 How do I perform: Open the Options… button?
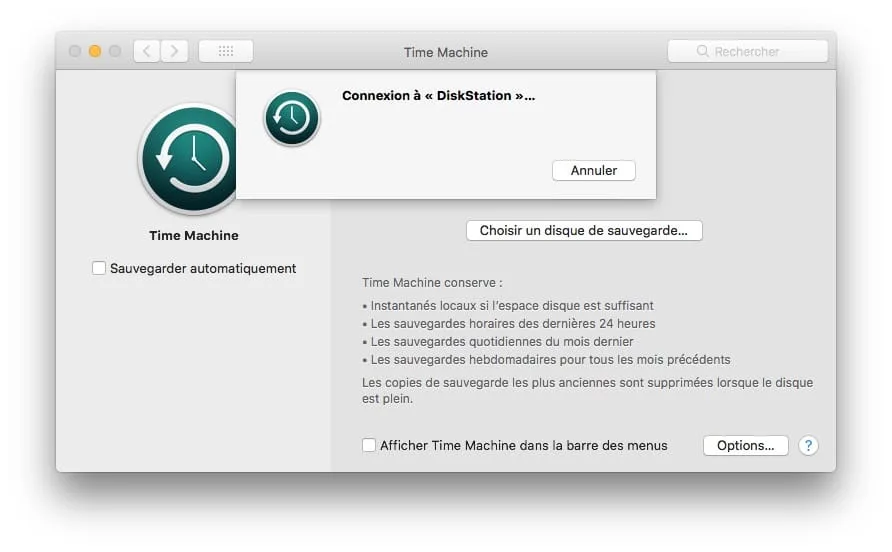pyautogui.click(x=745, y=446)
